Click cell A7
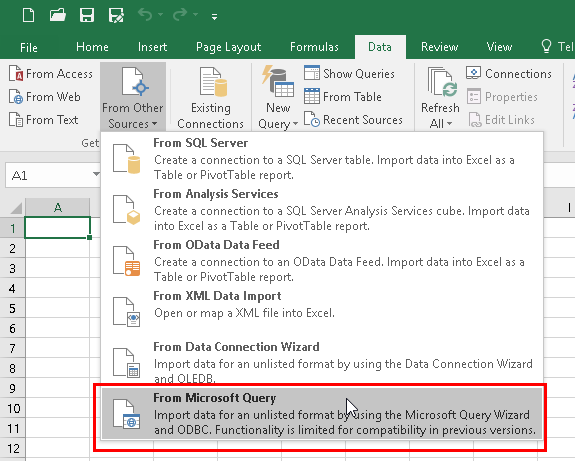575x461 pixels. (58, 348)
